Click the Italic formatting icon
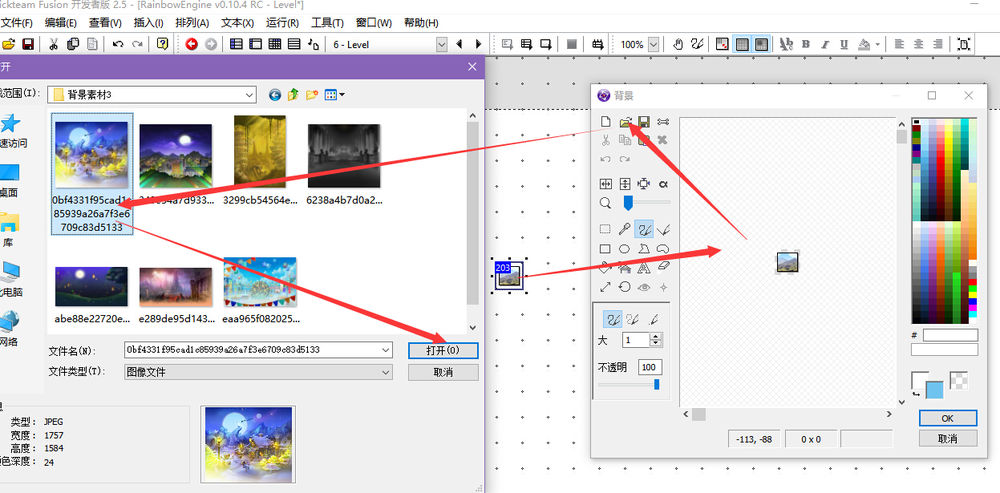 pos(825,44)
